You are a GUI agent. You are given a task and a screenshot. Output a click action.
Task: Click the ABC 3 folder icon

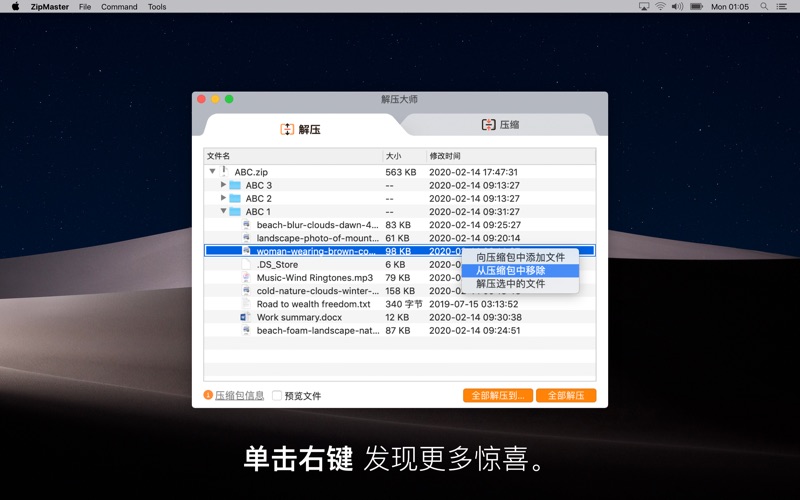[235, 185]
